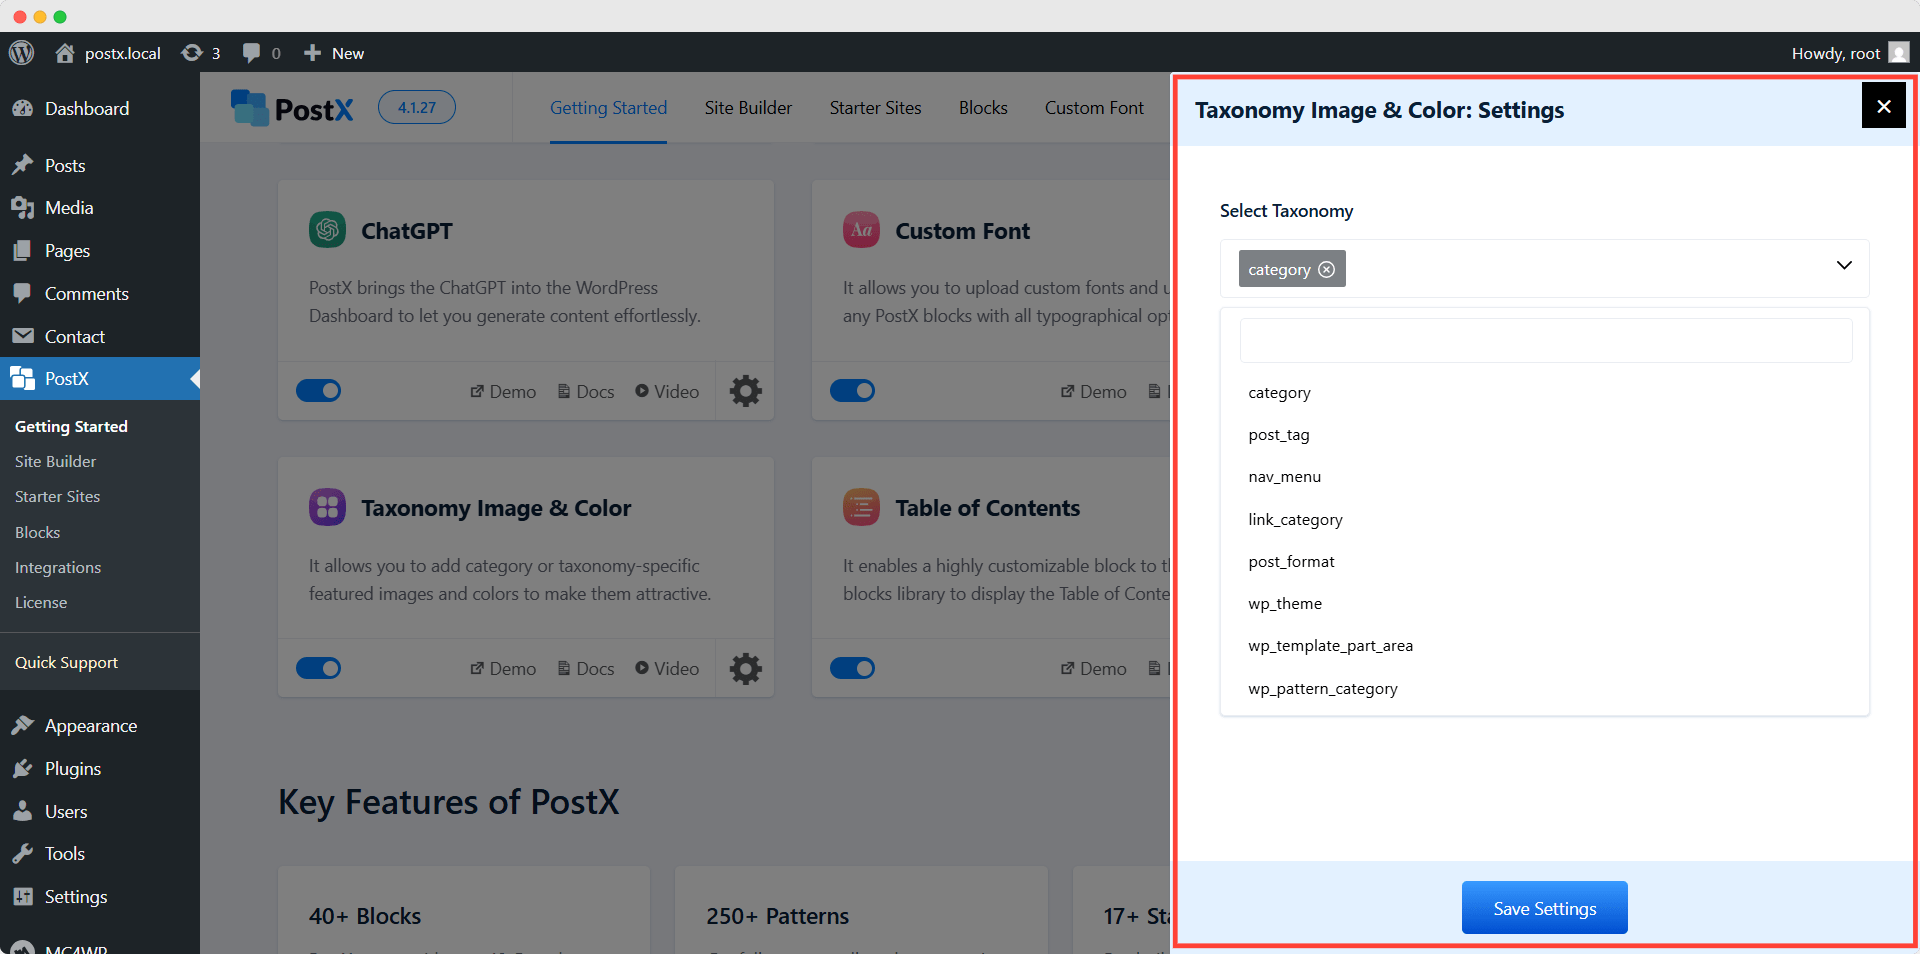Remove the selected category tag

point(1326,269)
